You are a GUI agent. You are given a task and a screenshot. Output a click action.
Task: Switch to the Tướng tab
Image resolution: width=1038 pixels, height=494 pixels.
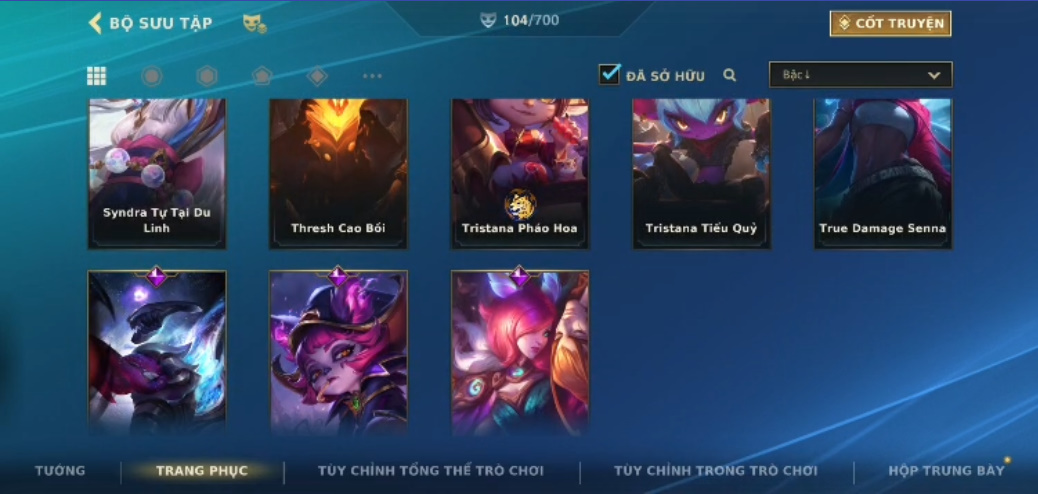click(x=60, y=471)
